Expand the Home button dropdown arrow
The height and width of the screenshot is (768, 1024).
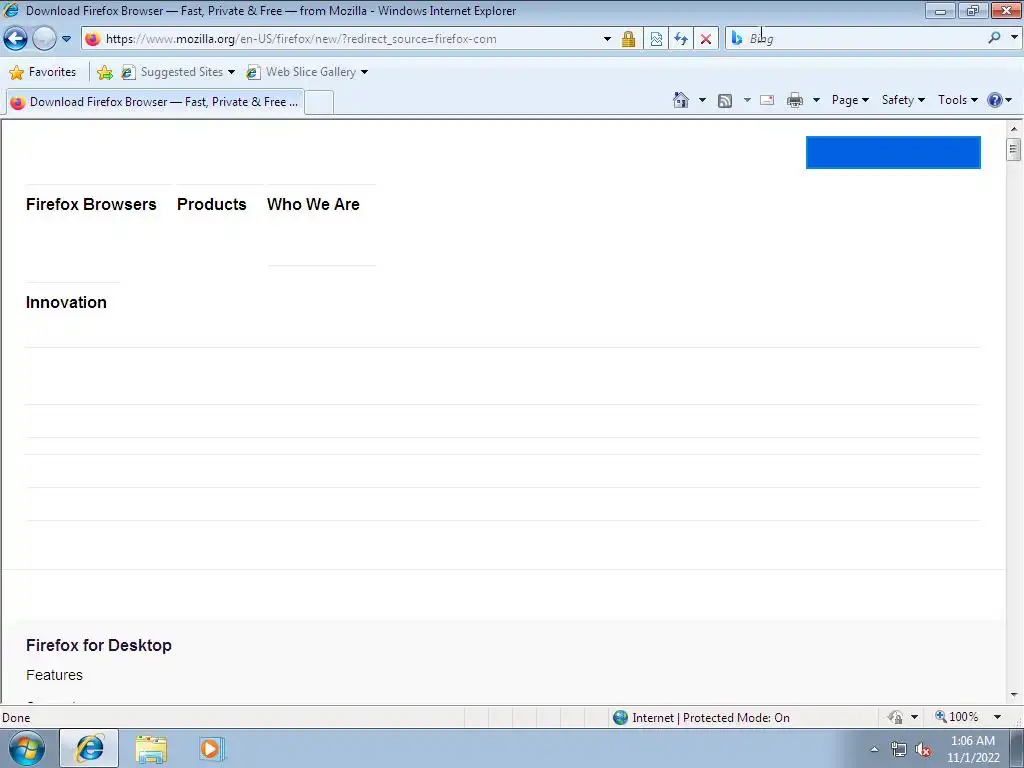click(x=702, y=100)
